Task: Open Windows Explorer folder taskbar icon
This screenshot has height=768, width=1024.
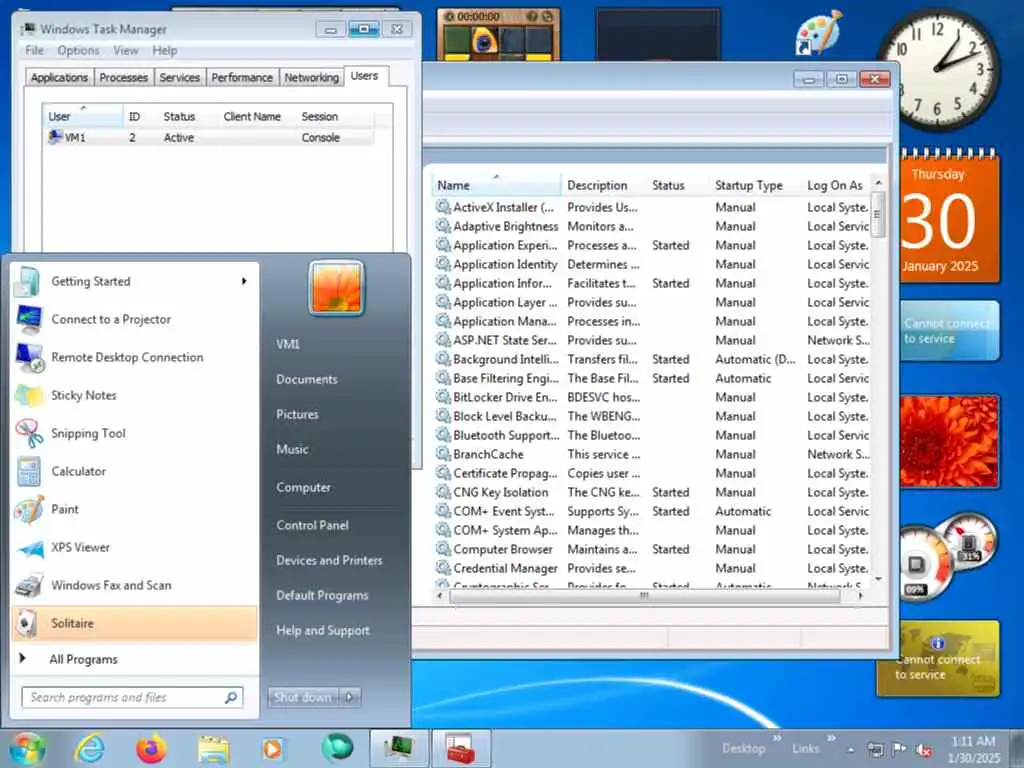Action: pos(214,749)
